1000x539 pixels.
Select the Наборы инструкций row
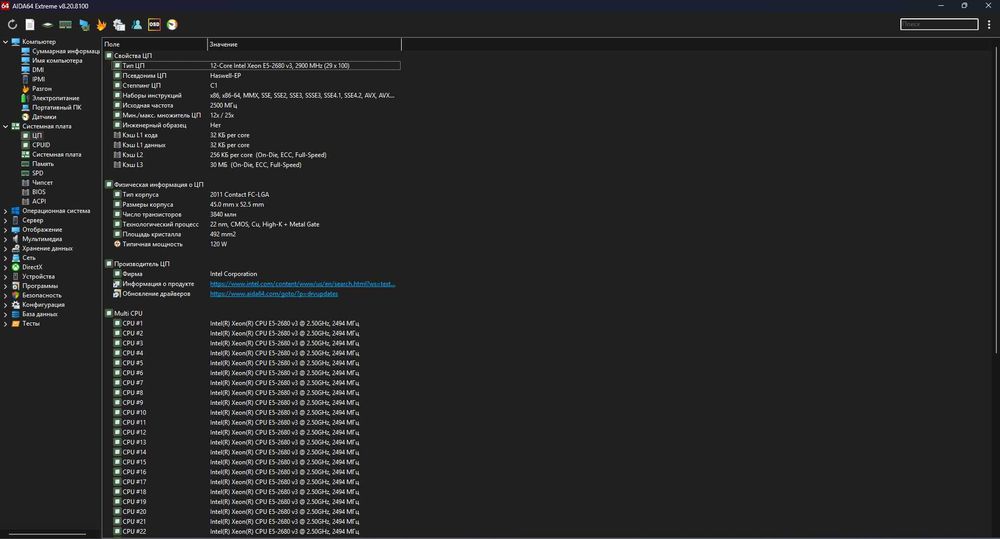(x=256, y=96)
